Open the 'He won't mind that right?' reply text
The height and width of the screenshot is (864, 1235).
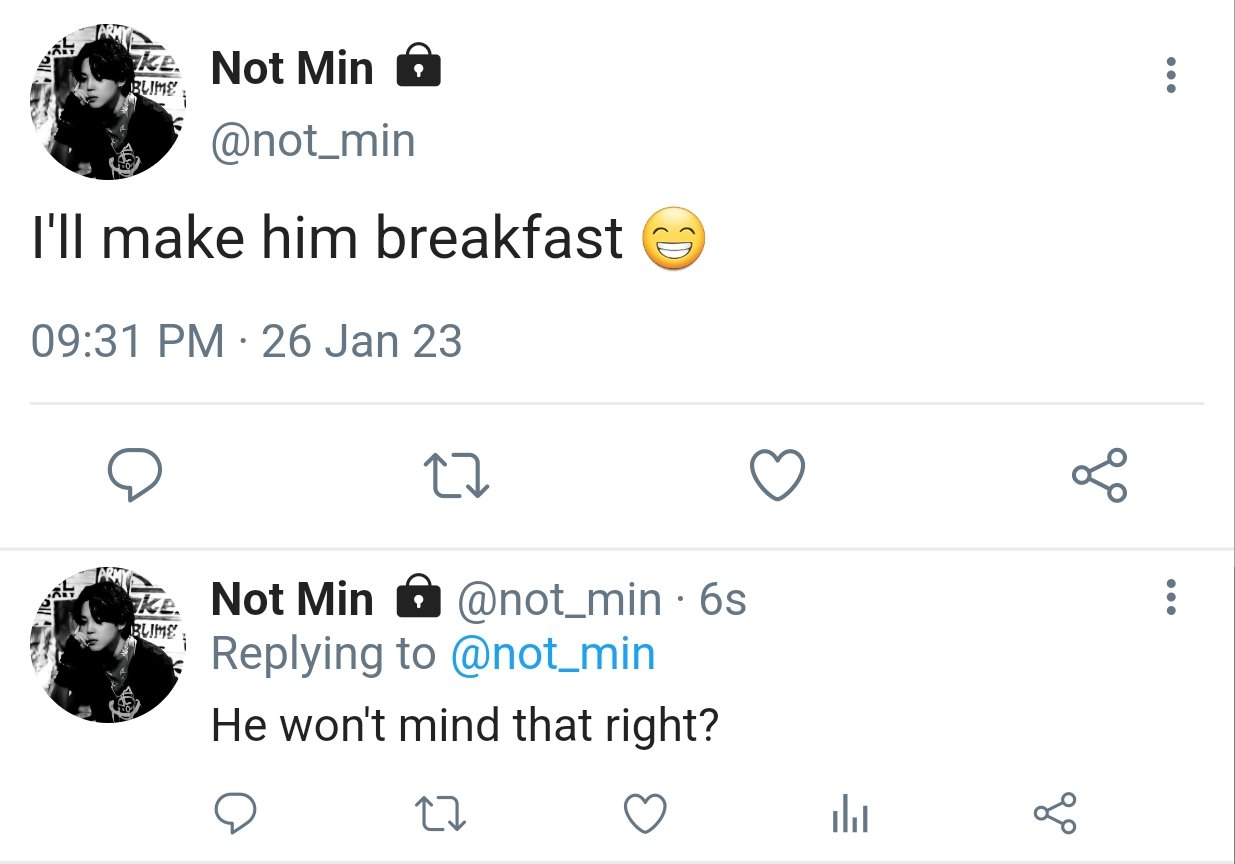point(465,725)
